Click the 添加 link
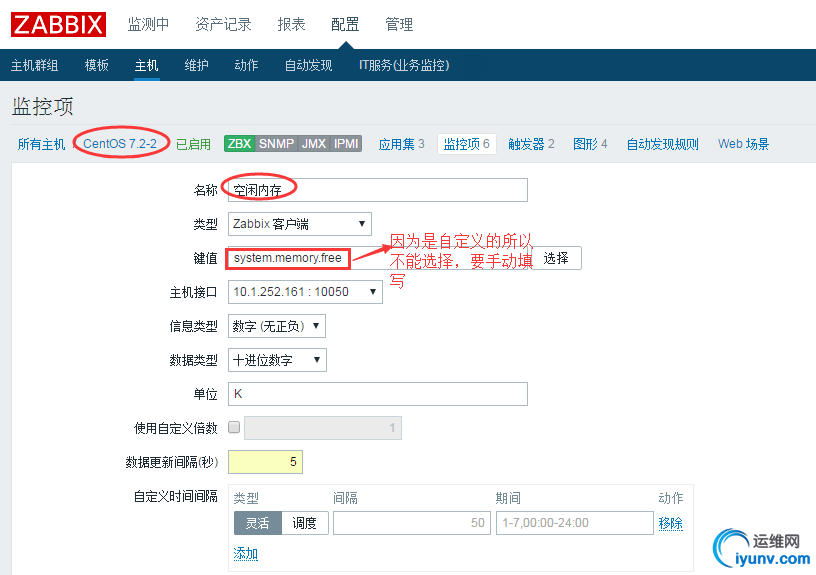Screen dimensions: 816x575 [x=246, y=553]
